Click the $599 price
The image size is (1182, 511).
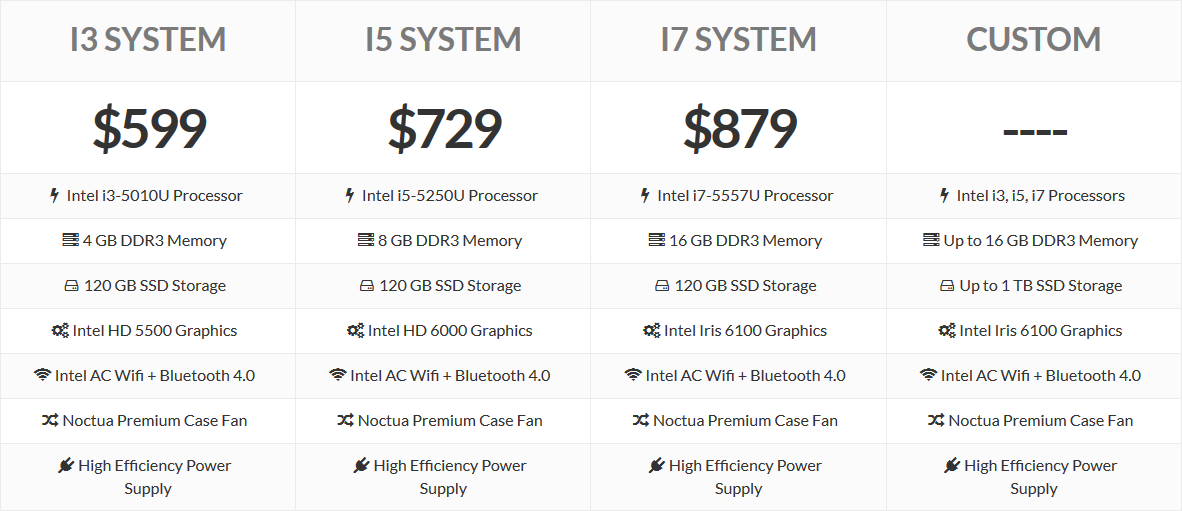click(149, 128)
